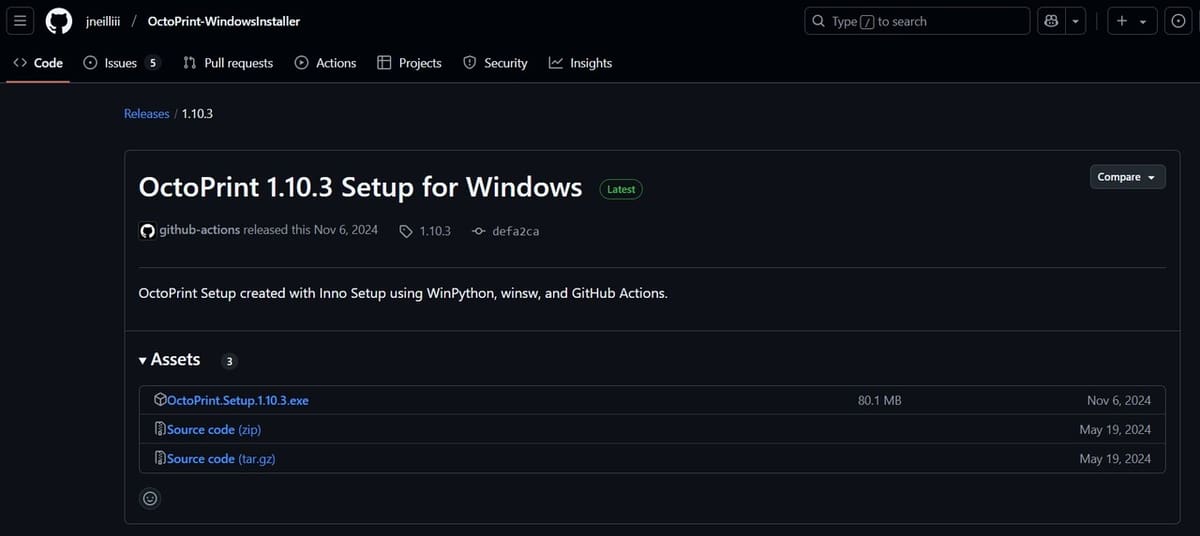Open the Actions tab
Screen dimensions: 1200x536
[325, 63]
